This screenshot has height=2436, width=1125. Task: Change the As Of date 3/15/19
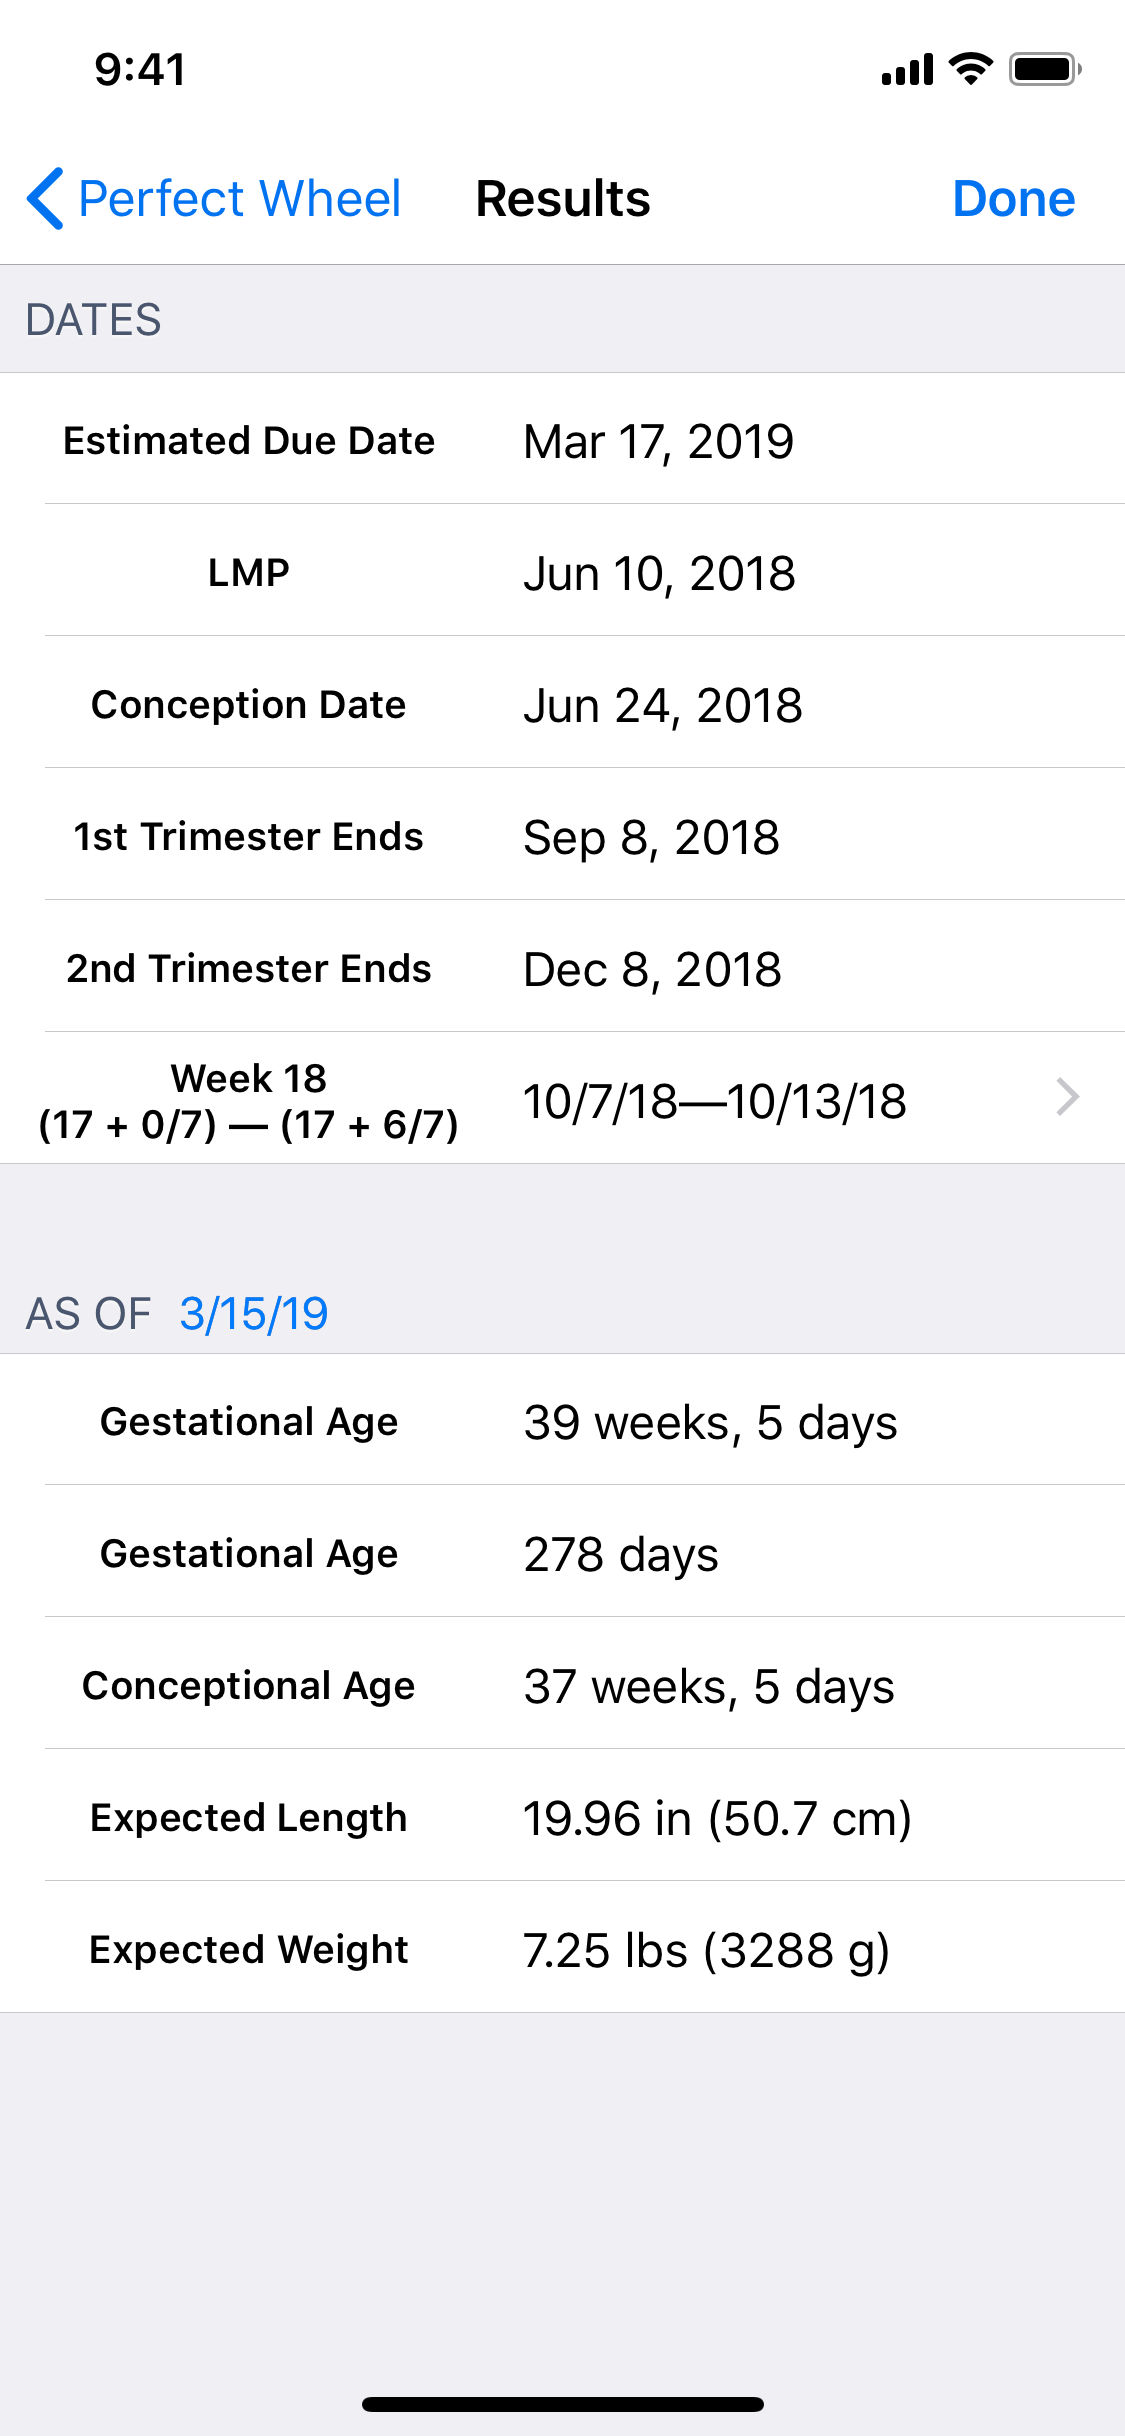(254, 1313)
